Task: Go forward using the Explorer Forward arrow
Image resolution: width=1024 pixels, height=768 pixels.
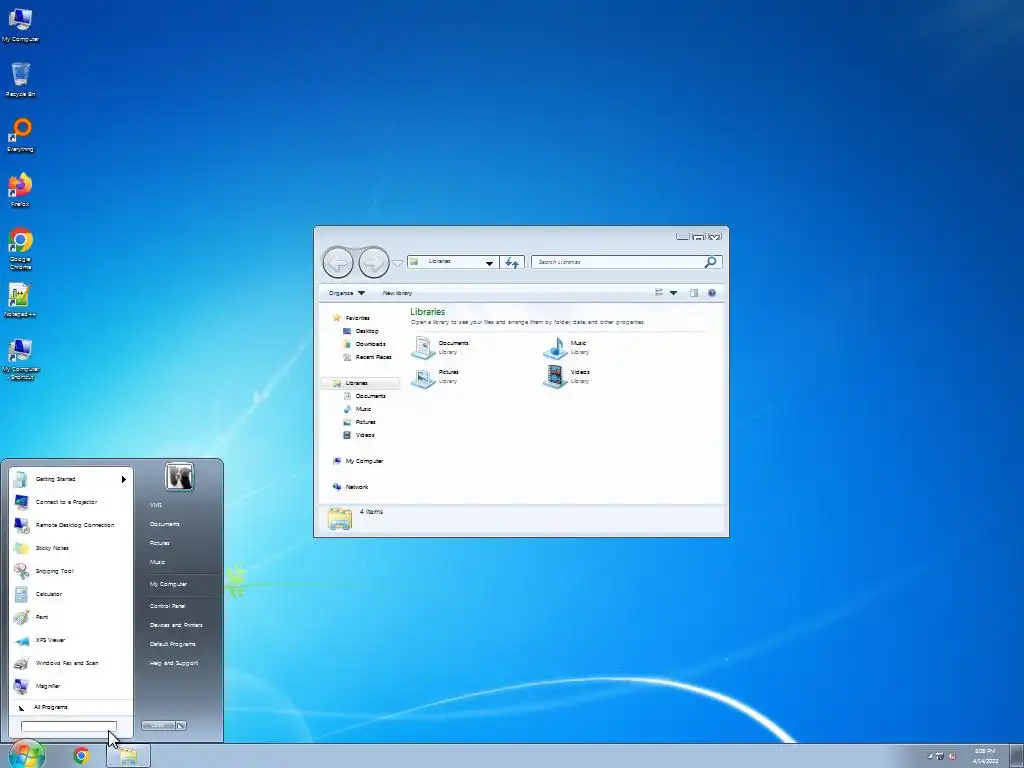Action: coord(374,263)
